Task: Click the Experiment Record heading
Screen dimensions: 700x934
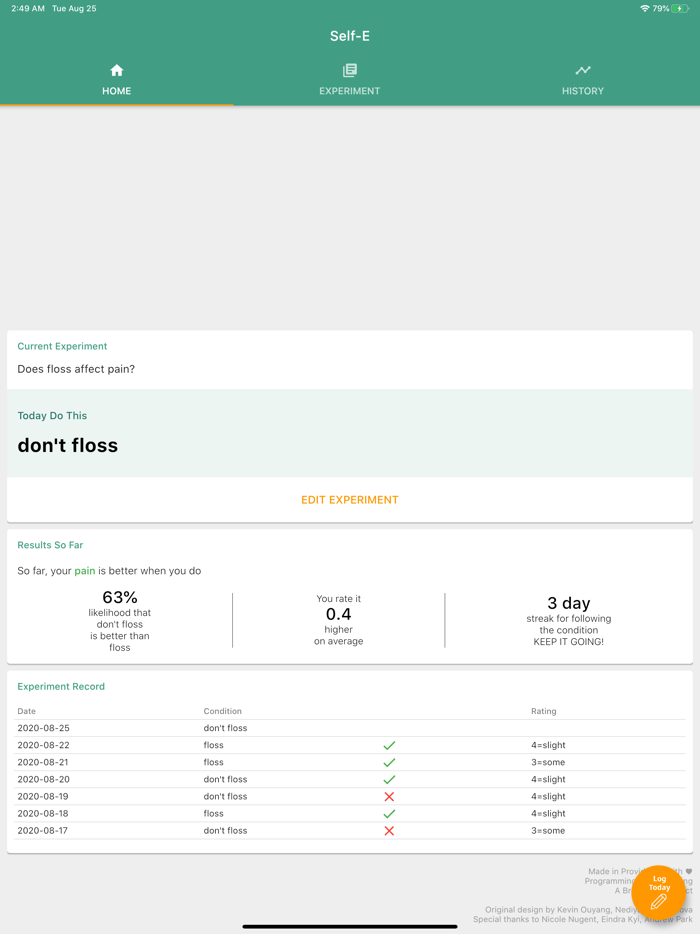Action: coord(61,686)
